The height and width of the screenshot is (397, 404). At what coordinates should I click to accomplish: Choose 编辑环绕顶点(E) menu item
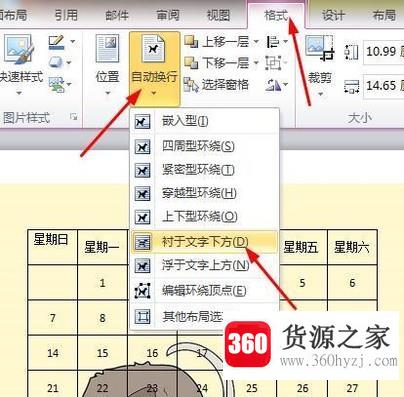(x=204, y=291)
